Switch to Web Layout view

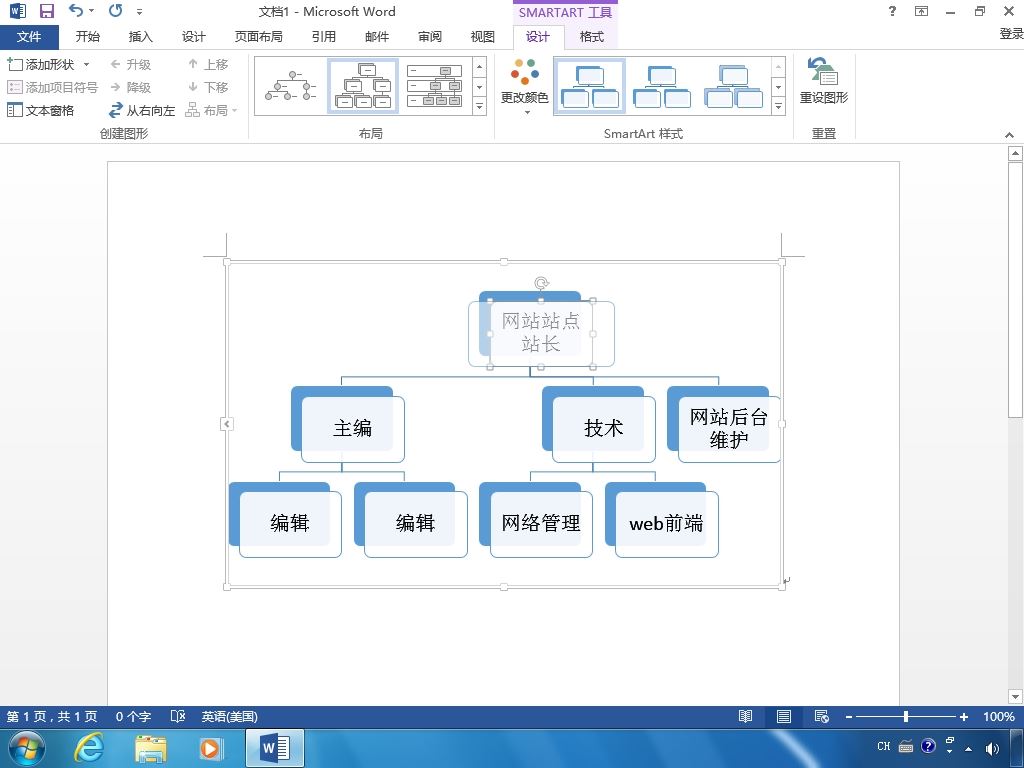822,716
